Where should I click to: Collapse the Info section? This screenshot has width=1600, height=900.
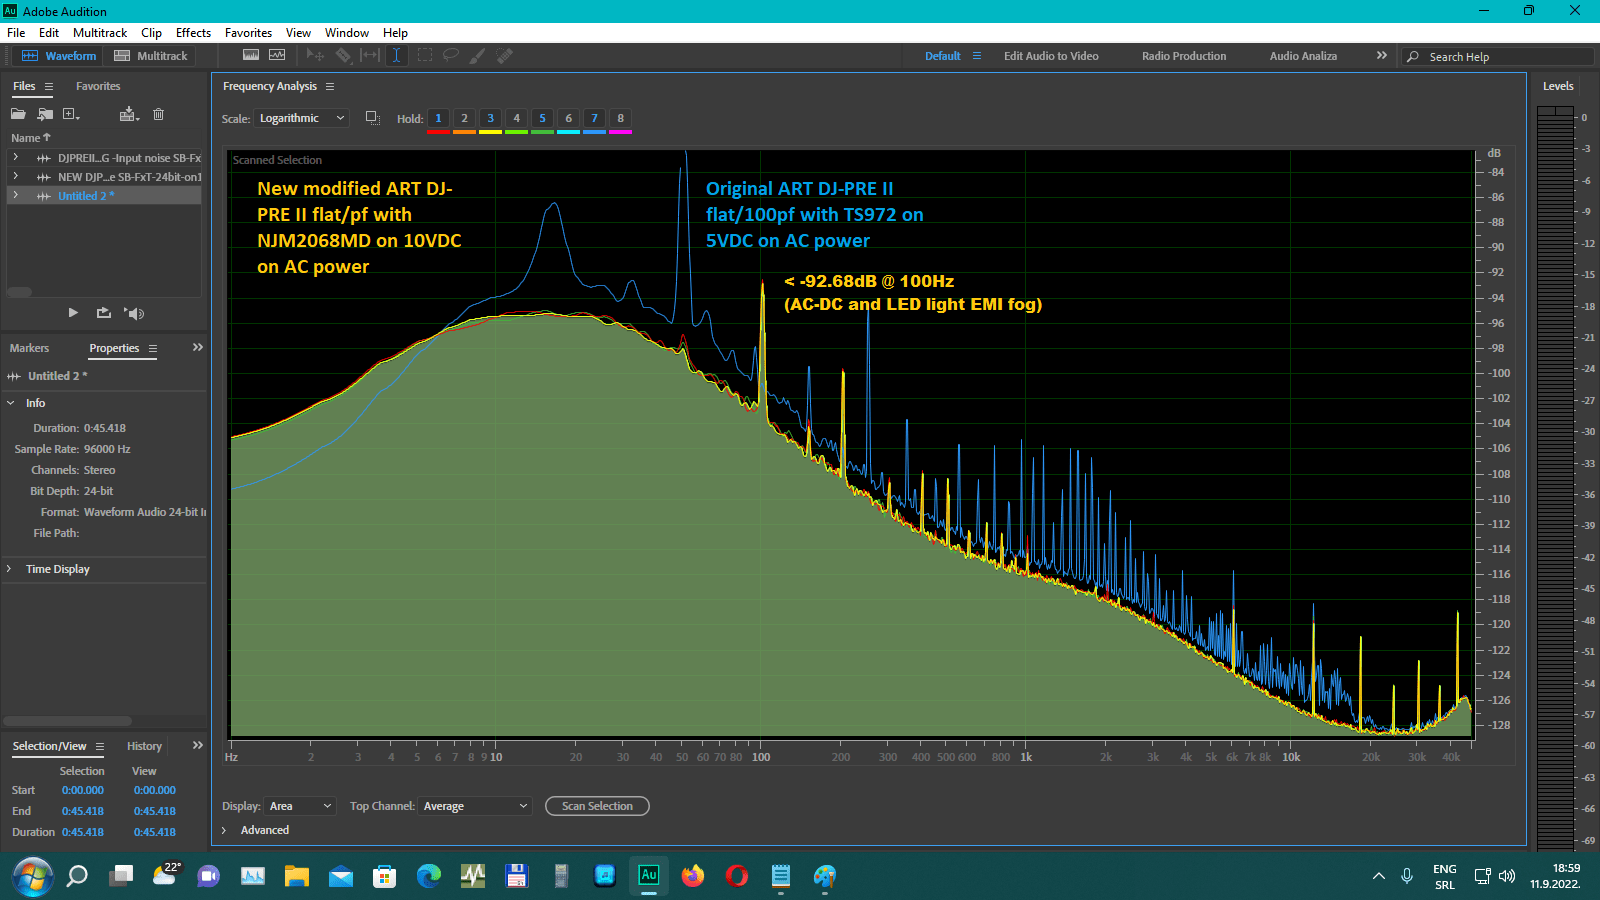tap(11, 403)
